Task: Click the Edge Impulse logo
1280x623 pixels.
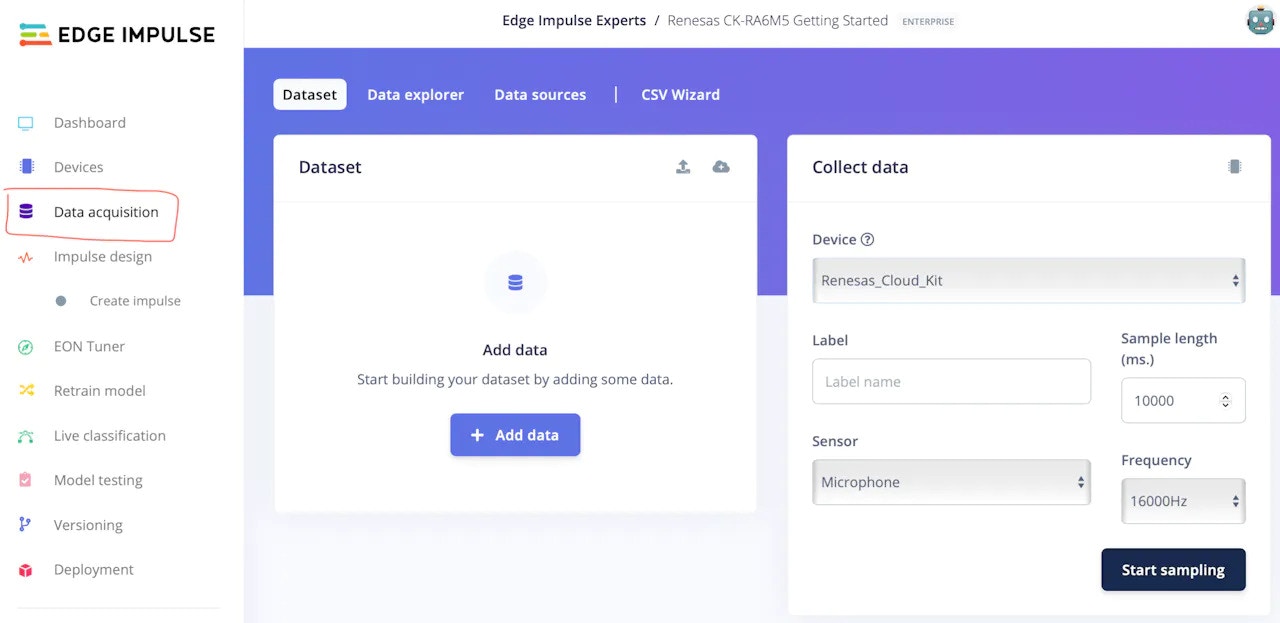Action: (117, 35)
